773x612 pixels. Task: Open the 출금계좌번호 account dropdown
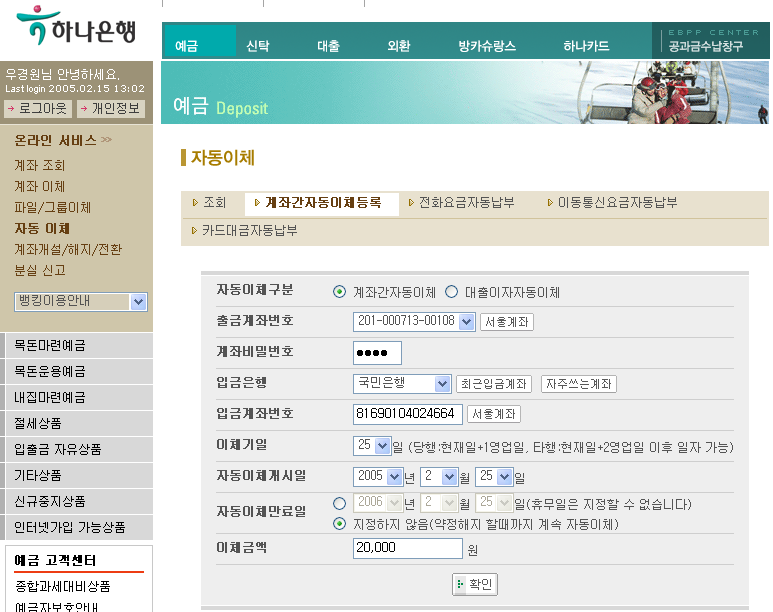(466, 322)
